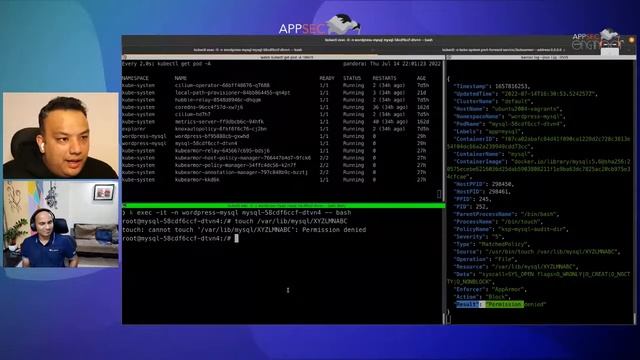The image size is (640, 360).
Task: Click the knoxautopolicy pod name
Action: (220, 129)
